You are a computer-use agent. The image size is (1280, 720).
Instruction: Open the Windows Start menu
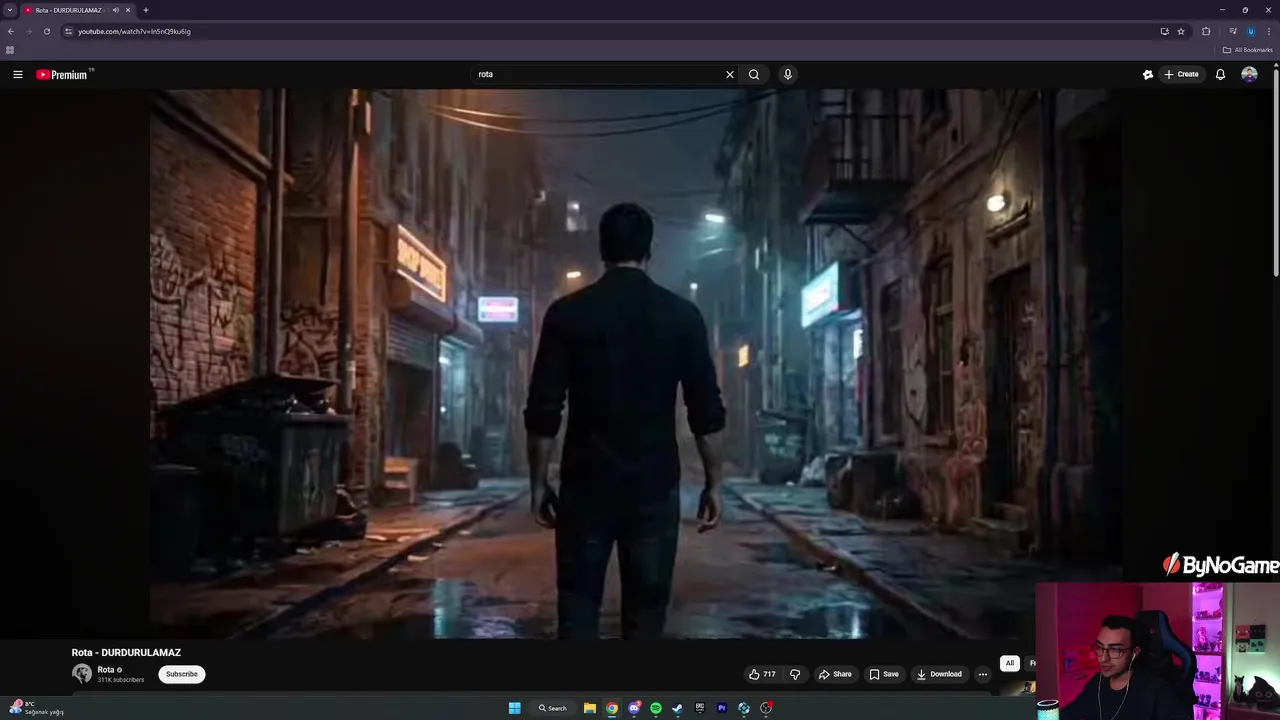tap(515, 708)
